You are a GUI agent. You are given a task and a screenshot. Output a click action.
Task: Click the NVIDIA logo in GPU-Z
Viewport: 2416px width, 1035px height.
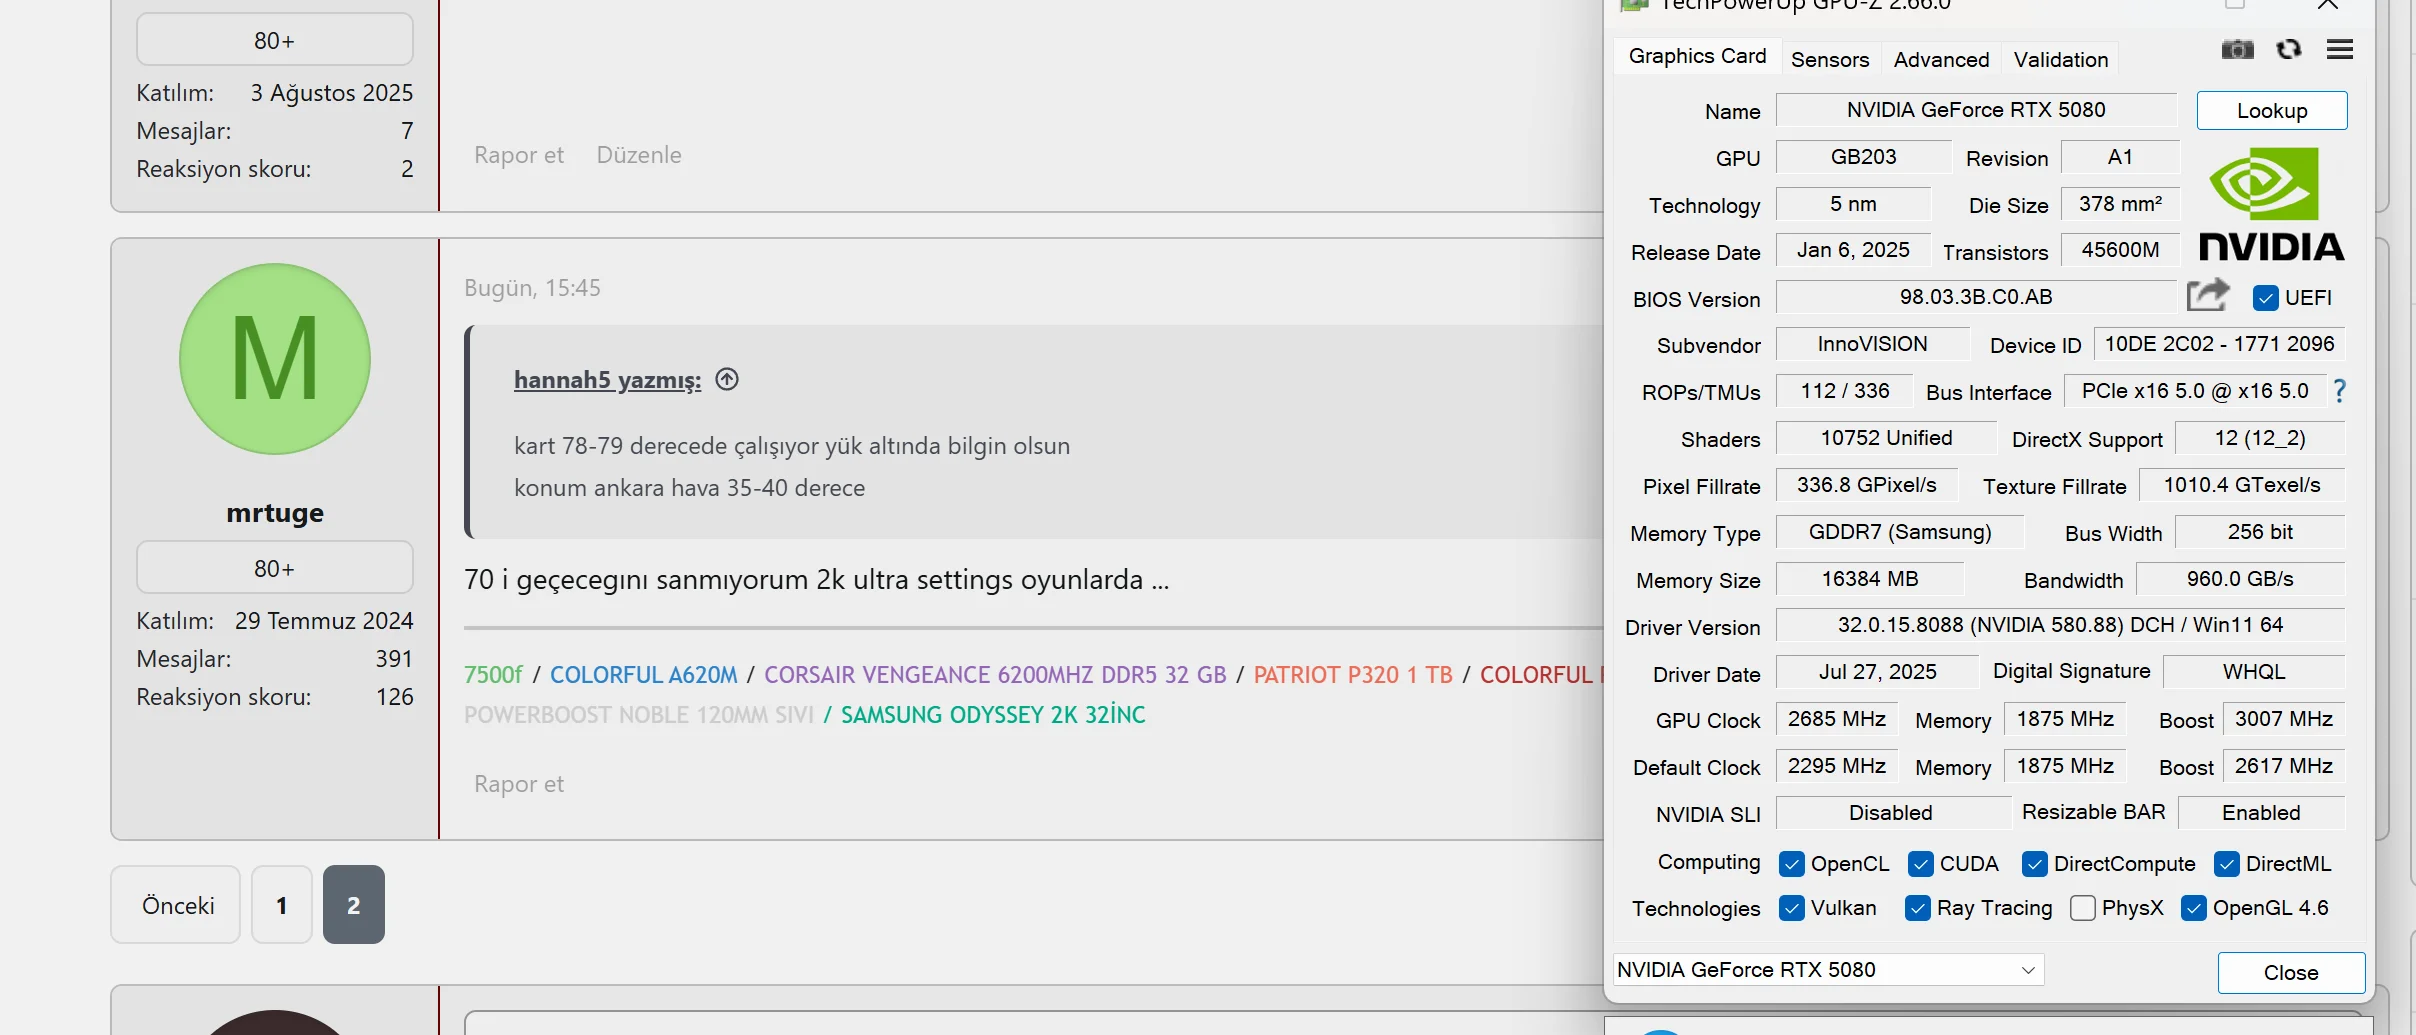2272,204
